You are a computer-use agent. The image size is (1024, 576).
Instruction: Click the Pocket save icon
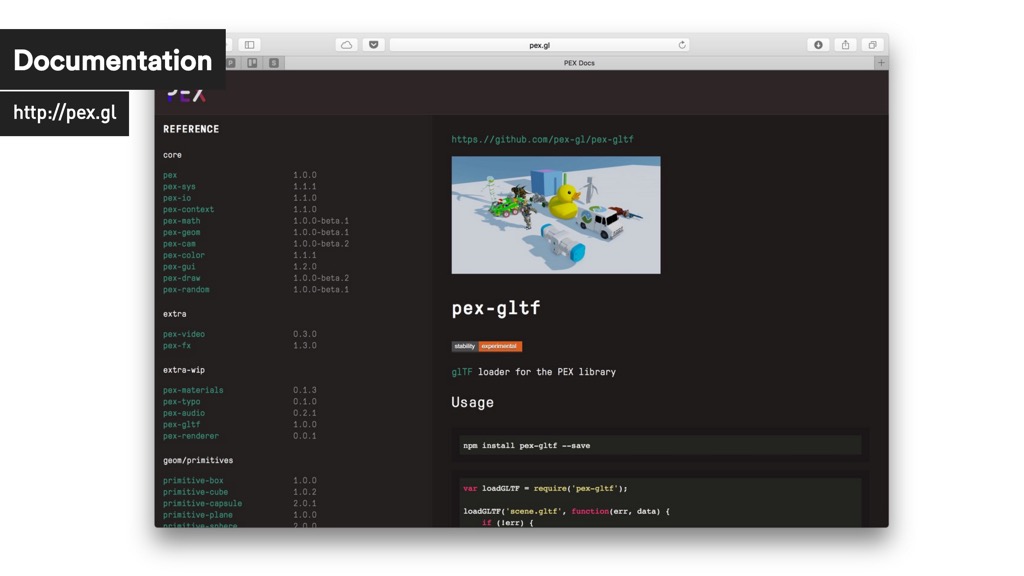tap(374, 45)
